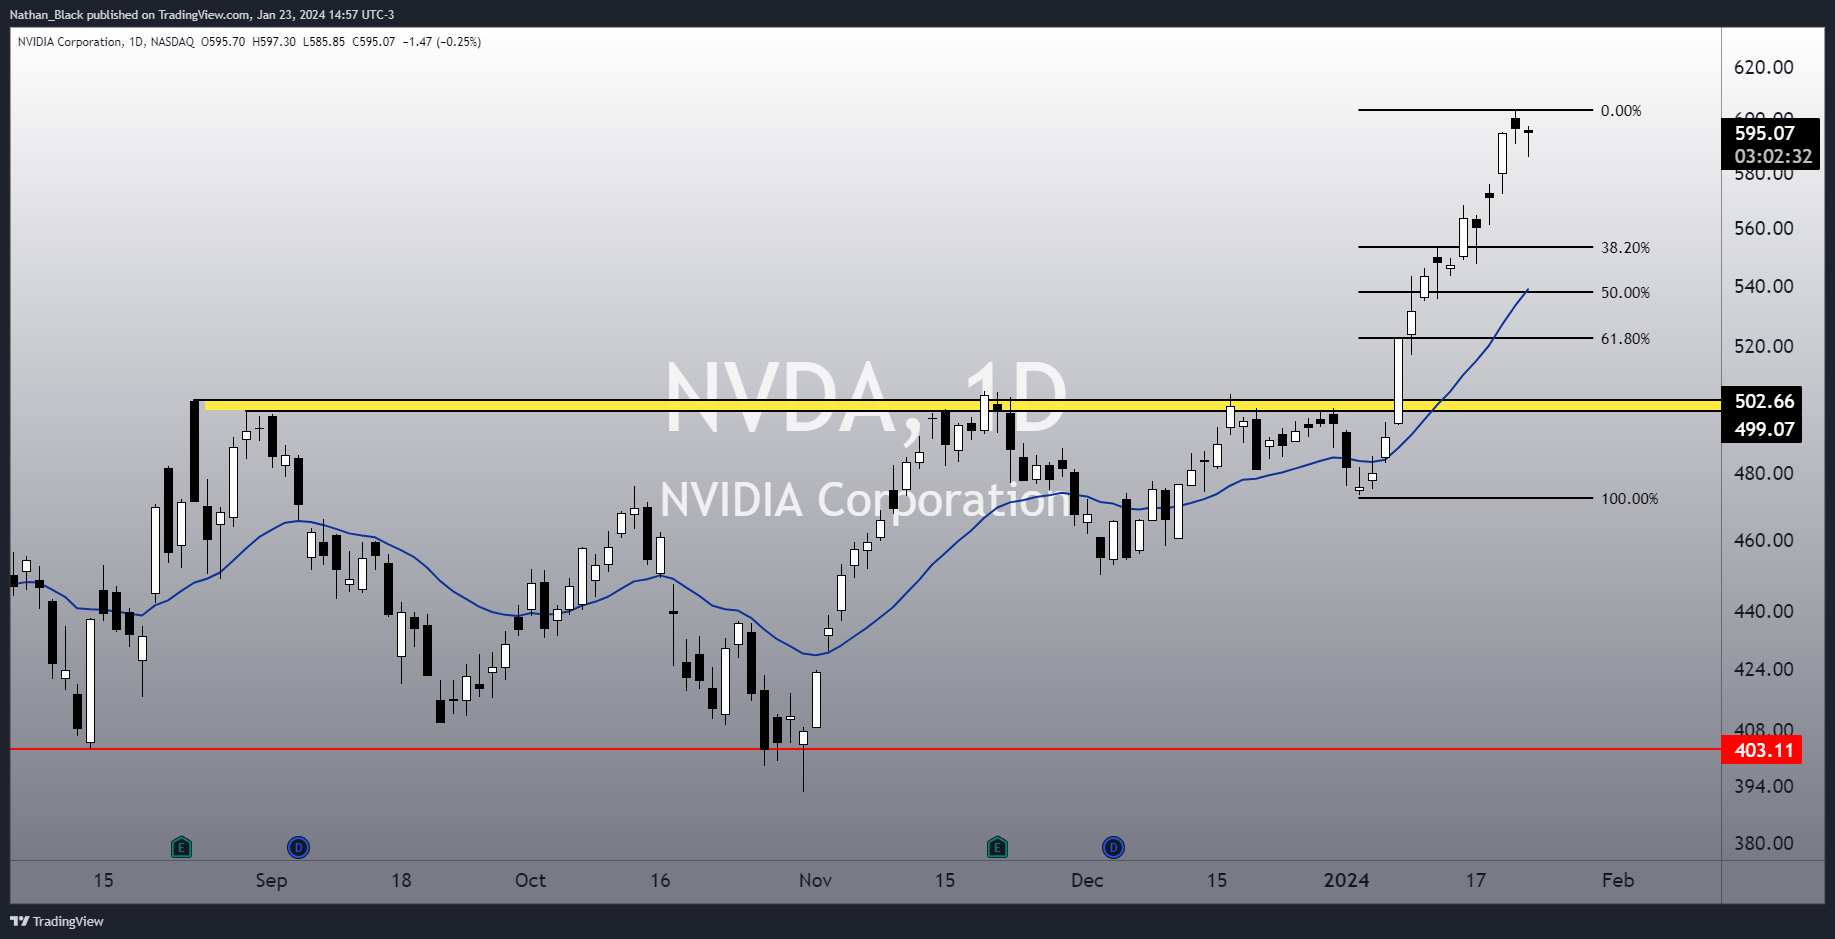Click the red 403.11 price label

click(x=1762, y=750)
